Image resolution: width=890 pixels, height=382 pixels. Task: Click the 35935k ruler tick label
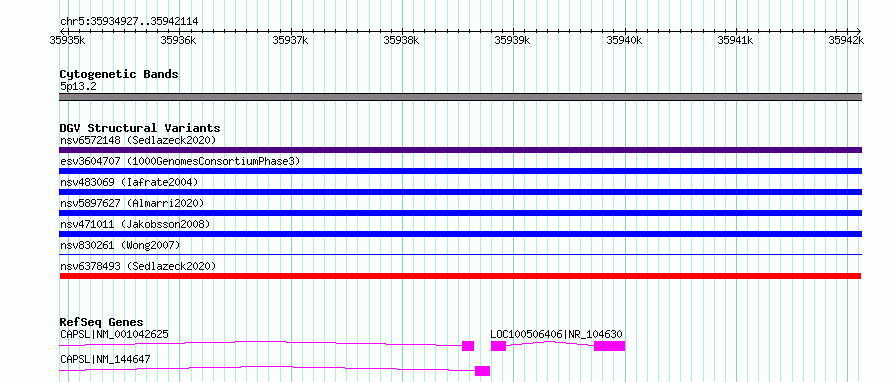pos(68,40)
